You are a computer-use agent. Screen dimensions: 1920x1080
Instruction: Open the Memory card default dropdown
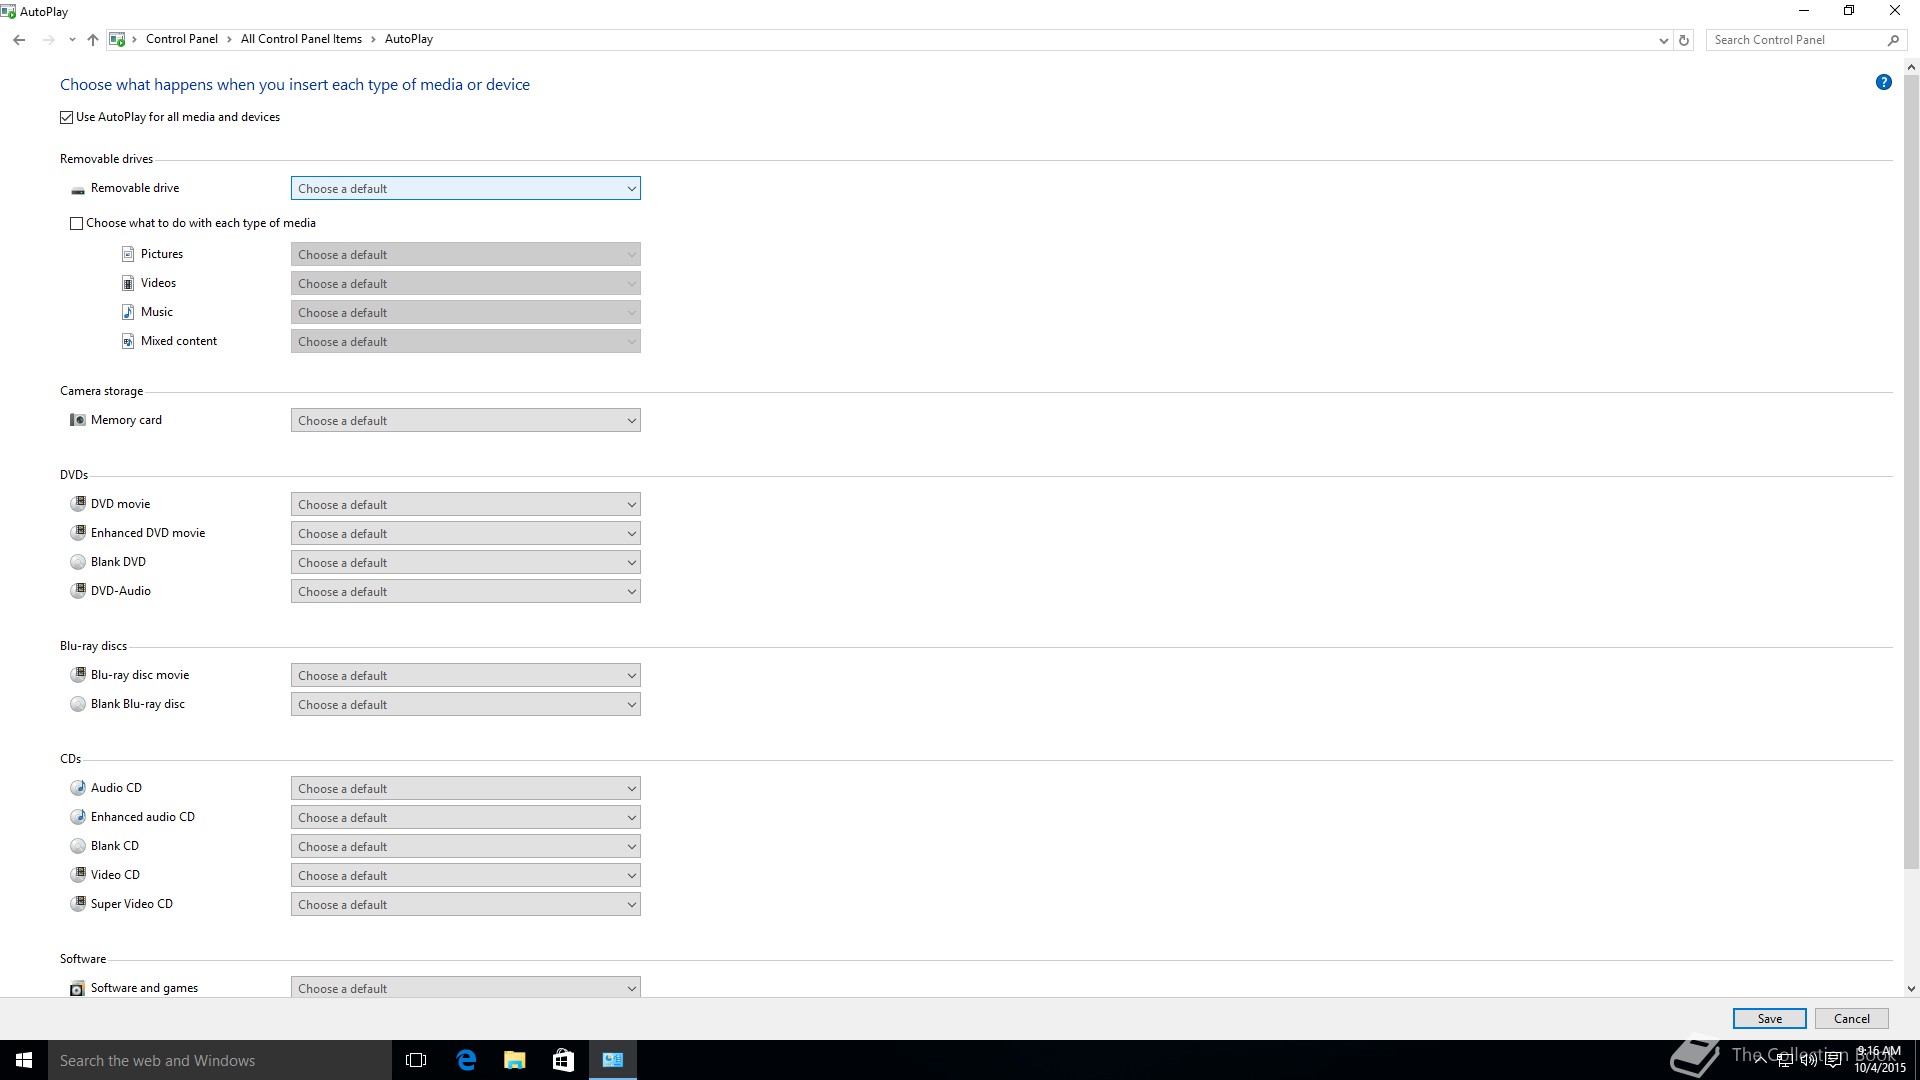pyautogui.click(x=465, y=421)
